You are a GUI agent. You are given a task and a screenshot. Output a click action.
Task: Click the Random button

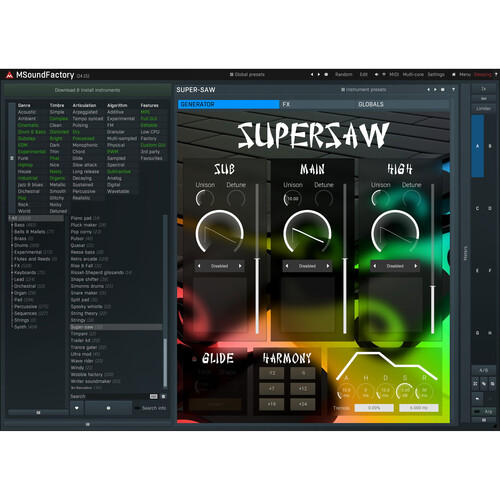pos(344,75)
